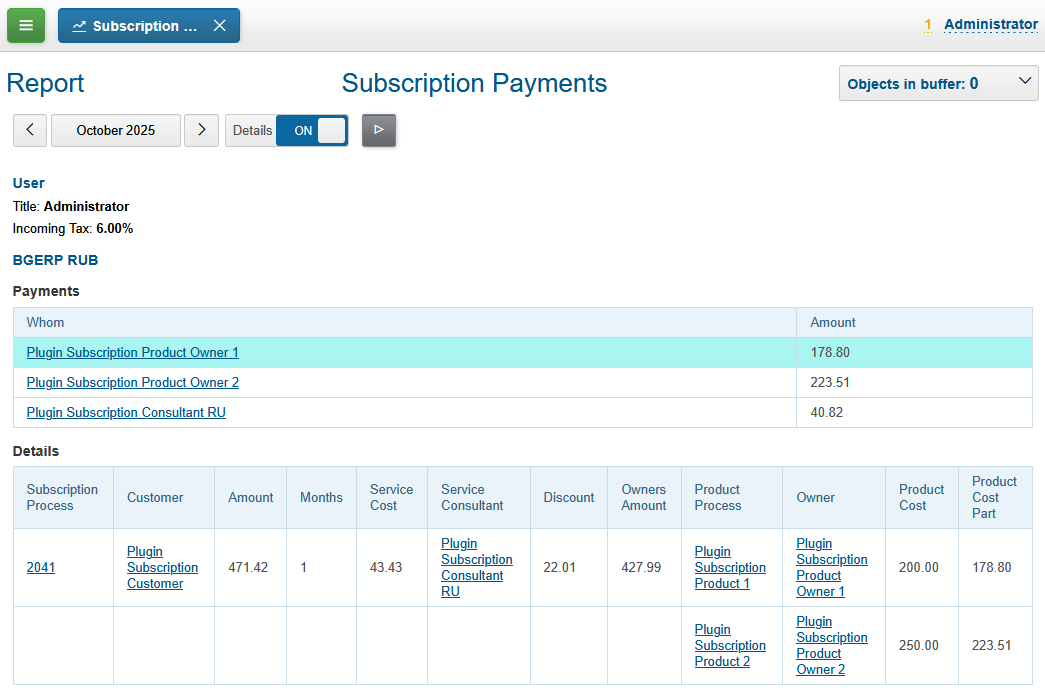Open Plugin Subscription Product Owner 2 in Payments table

click(132, 382)
